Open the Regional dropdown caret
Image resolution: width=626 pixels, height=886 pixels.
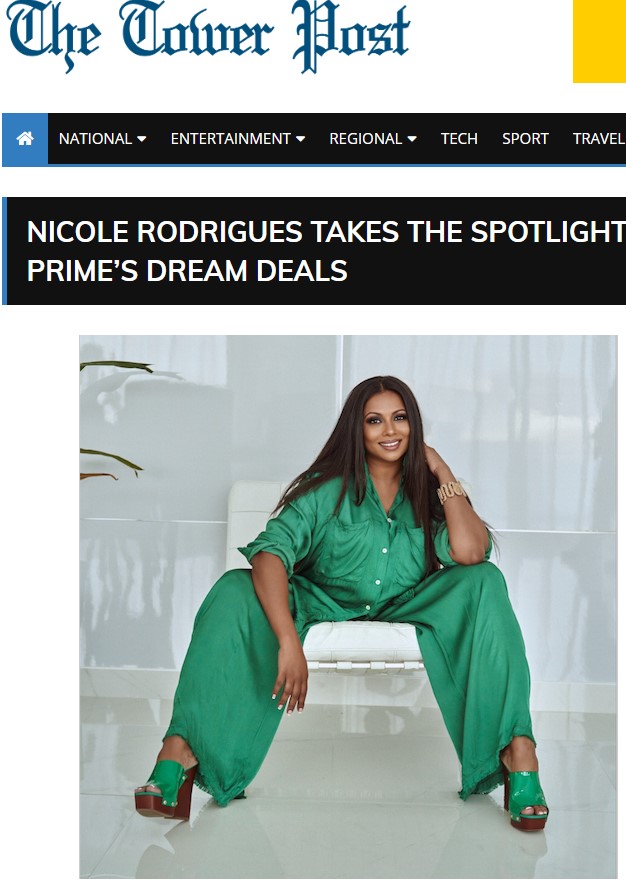coord(412,139)
